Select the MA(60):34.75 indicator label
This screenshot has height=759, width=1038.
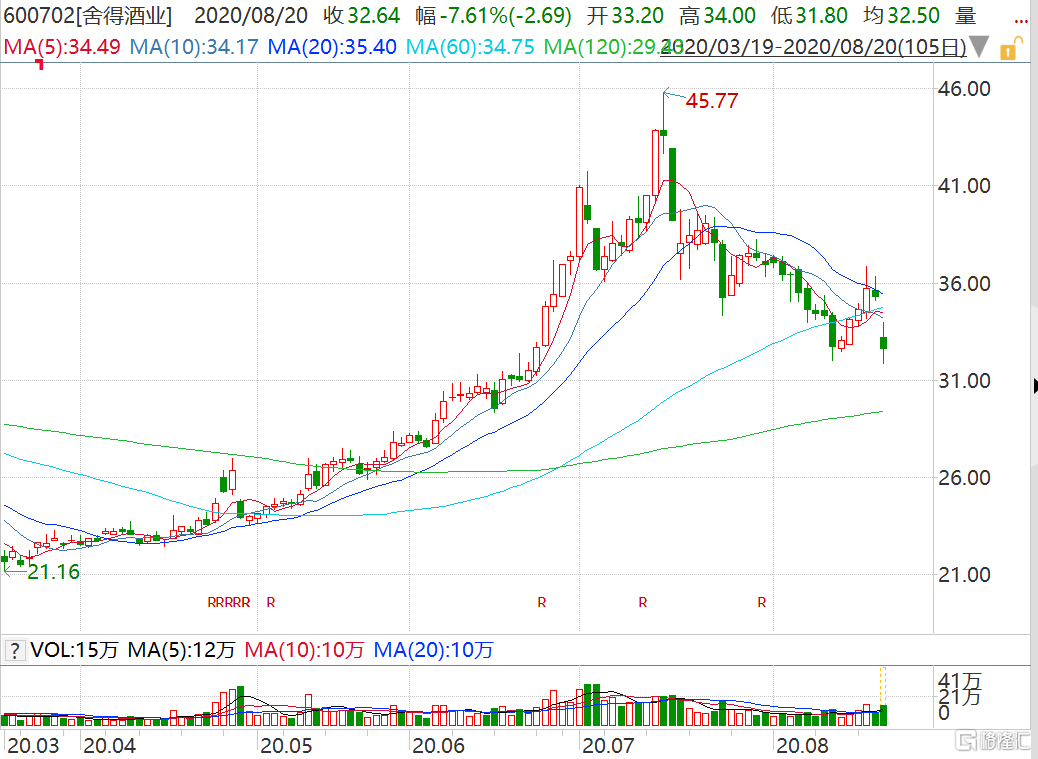click(x=470, y=47)
